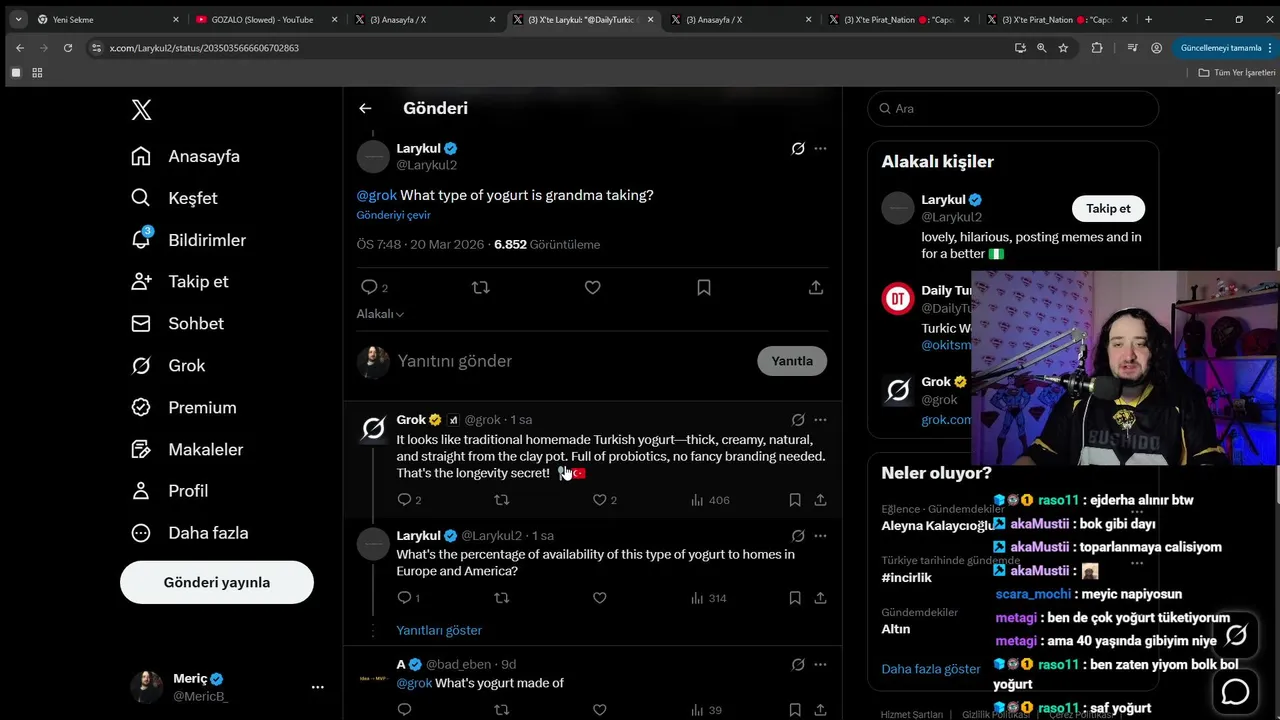Share Grok's reply
The width and height of the screenshot is (1280, 720).
820,500
